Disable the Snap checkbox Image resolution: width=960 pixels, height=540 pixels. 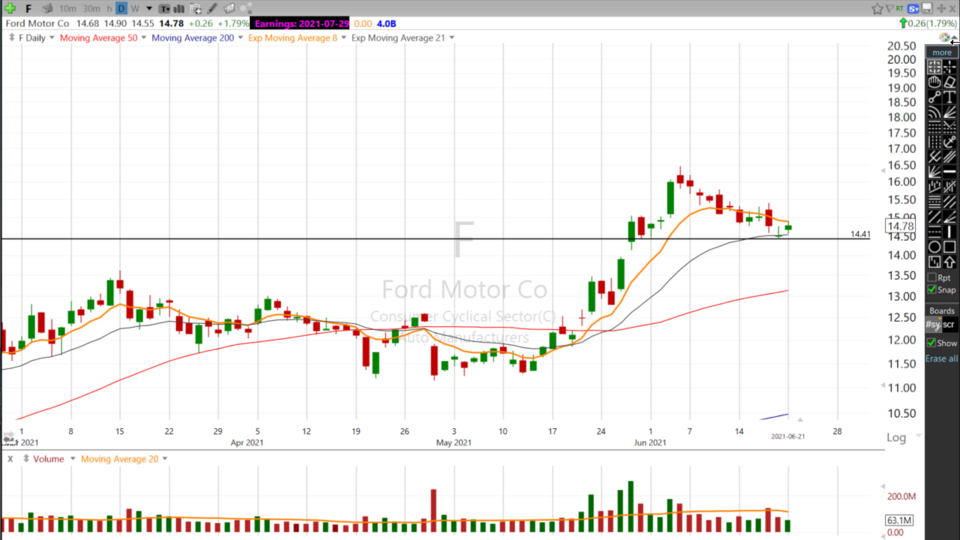tap(932, 290)
